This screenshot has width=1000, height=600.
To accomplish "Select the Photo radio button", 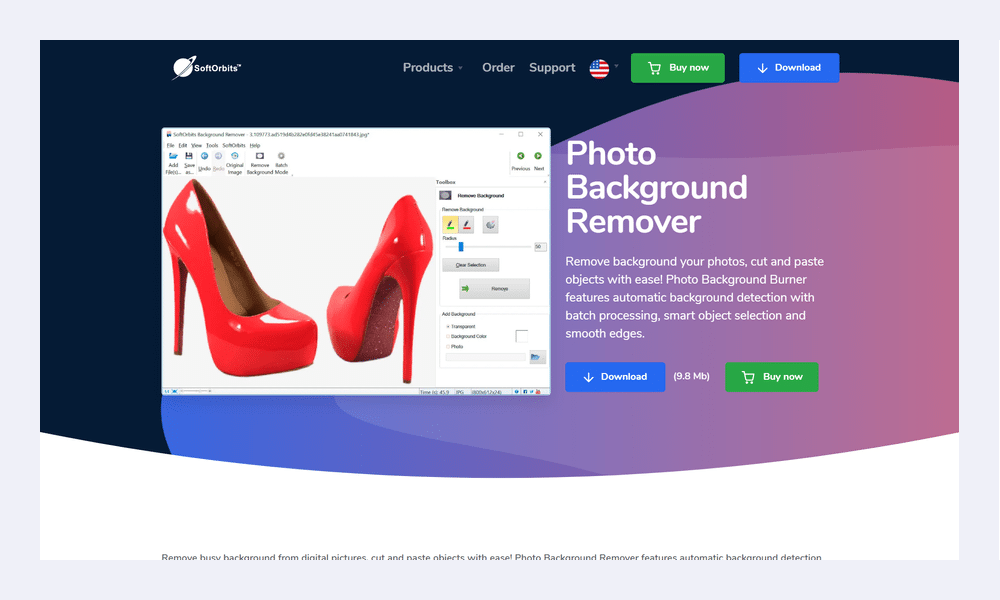I will pos(448,347).
